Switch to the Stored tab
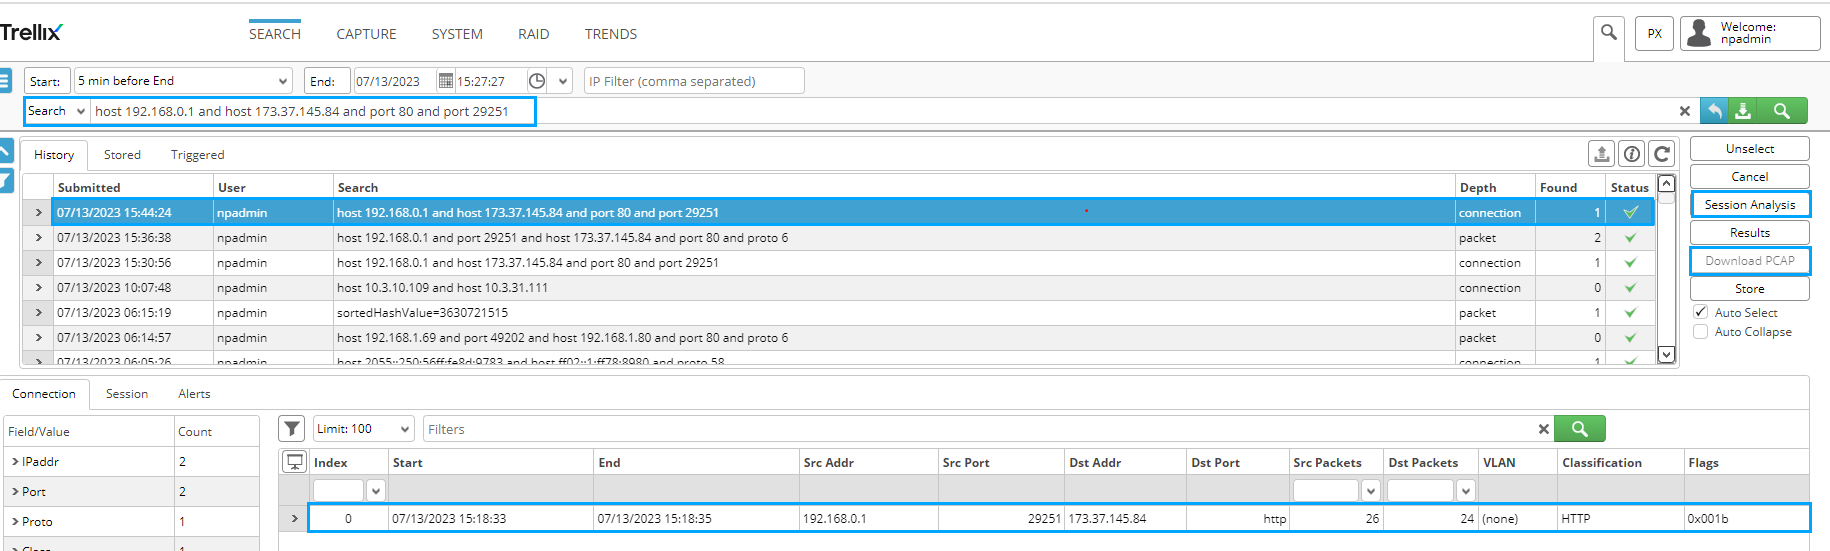The height and width of the screenshot is (551, 1830). (x=122, y=155)
